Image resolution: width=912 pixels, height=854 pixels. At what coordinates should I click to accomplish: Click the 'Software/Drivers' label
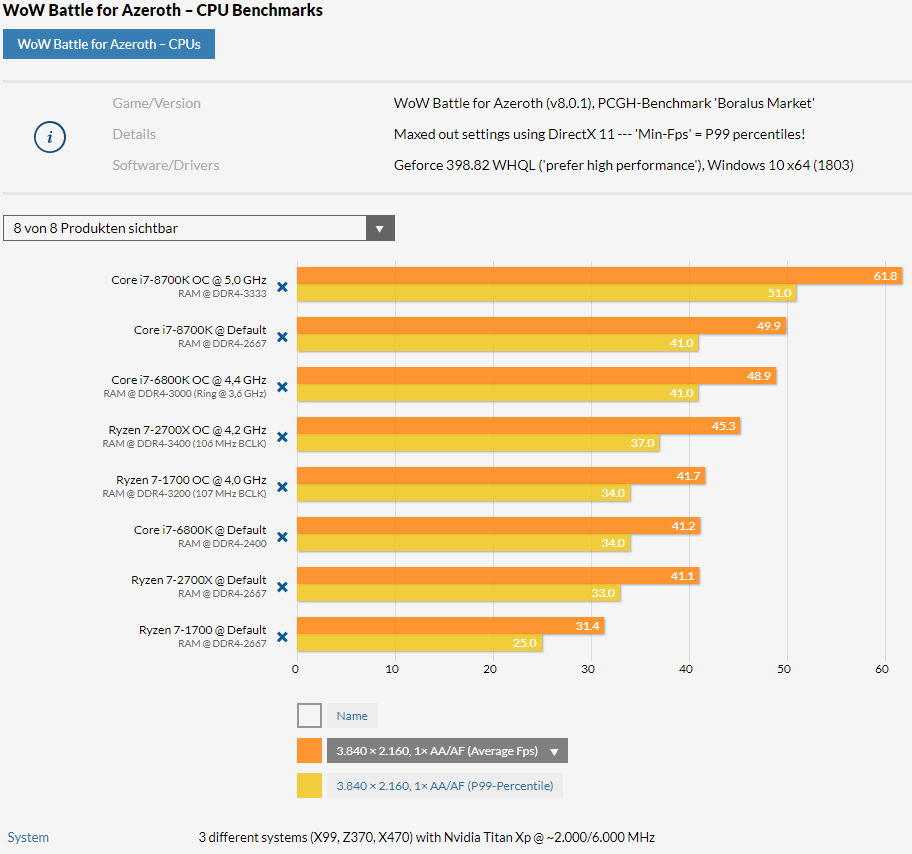166,165
